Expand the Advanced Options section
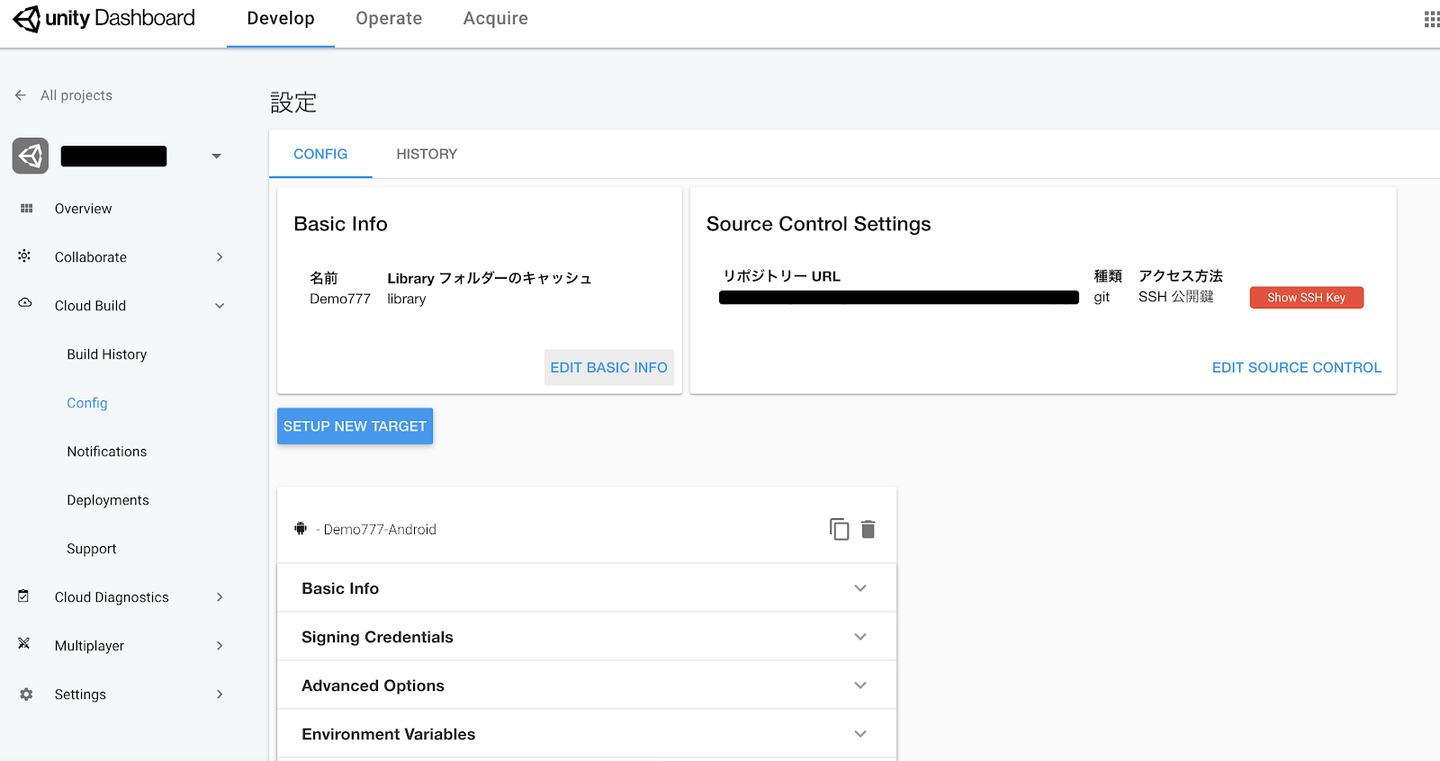1440x761 pixels. 860,685
